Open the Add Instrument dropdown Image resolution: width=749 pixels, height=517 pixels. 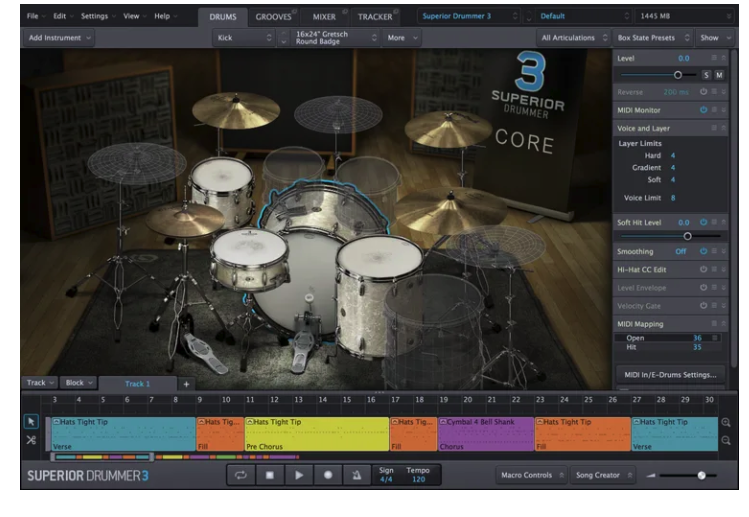pos(59,37)
